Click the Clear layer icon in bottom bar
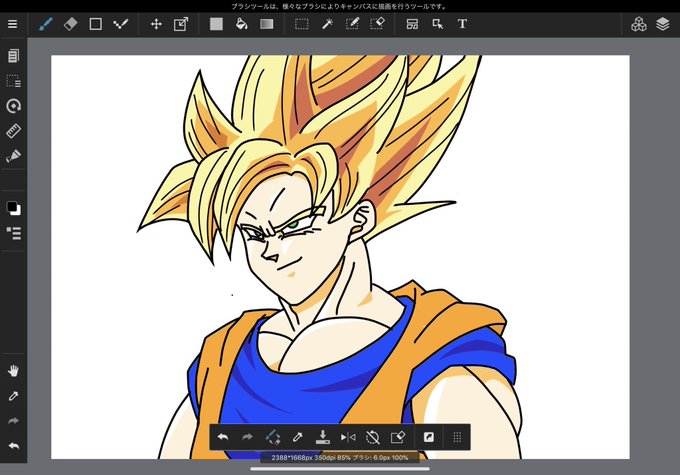The height and width of the screenshot is (475, 680). coord(398,437)
